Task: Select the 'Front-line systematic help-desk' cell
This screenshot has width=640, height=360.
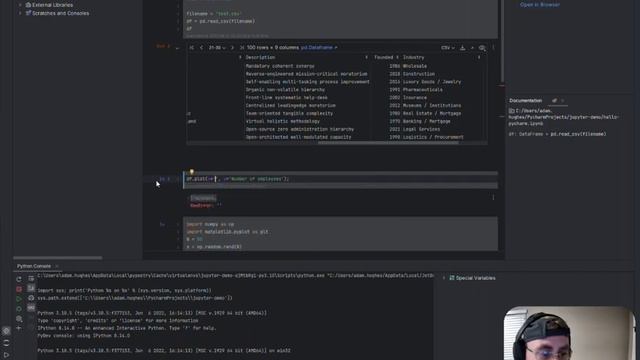Action: click(x=286, y=98)
